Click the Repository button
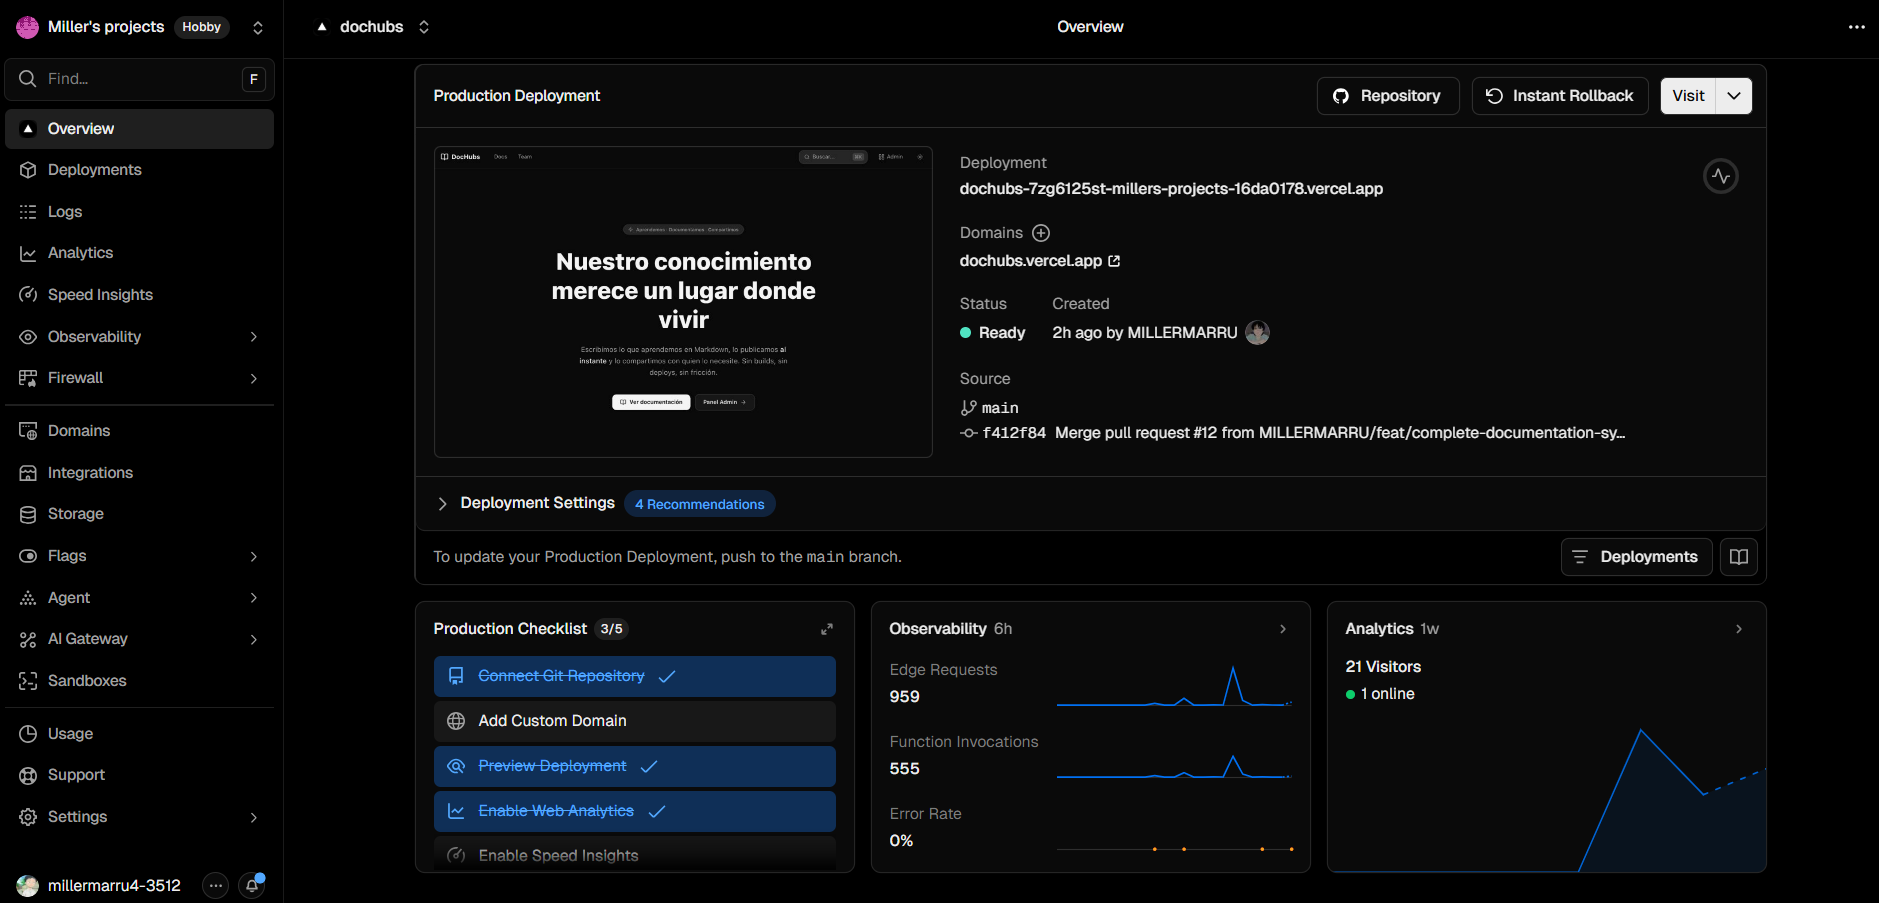The height and width of the screenshot is (903, 1879). 1387,96
